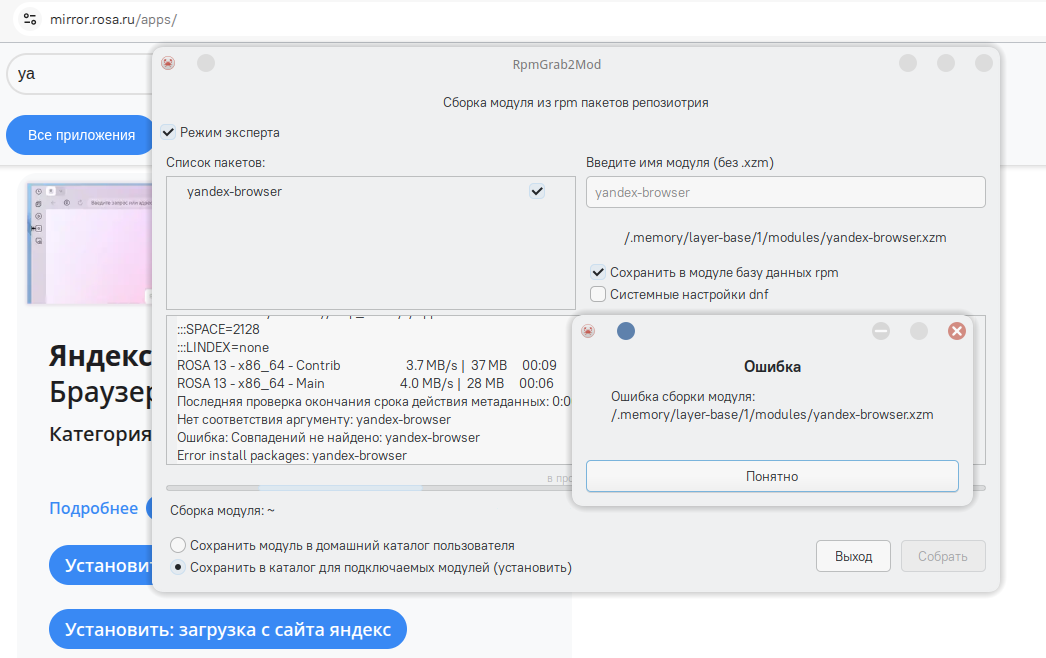Open the Подробнее link on the page
The height and width of the screenshot is (658, 1046).
pyautogui.click(x=93, y=509)
